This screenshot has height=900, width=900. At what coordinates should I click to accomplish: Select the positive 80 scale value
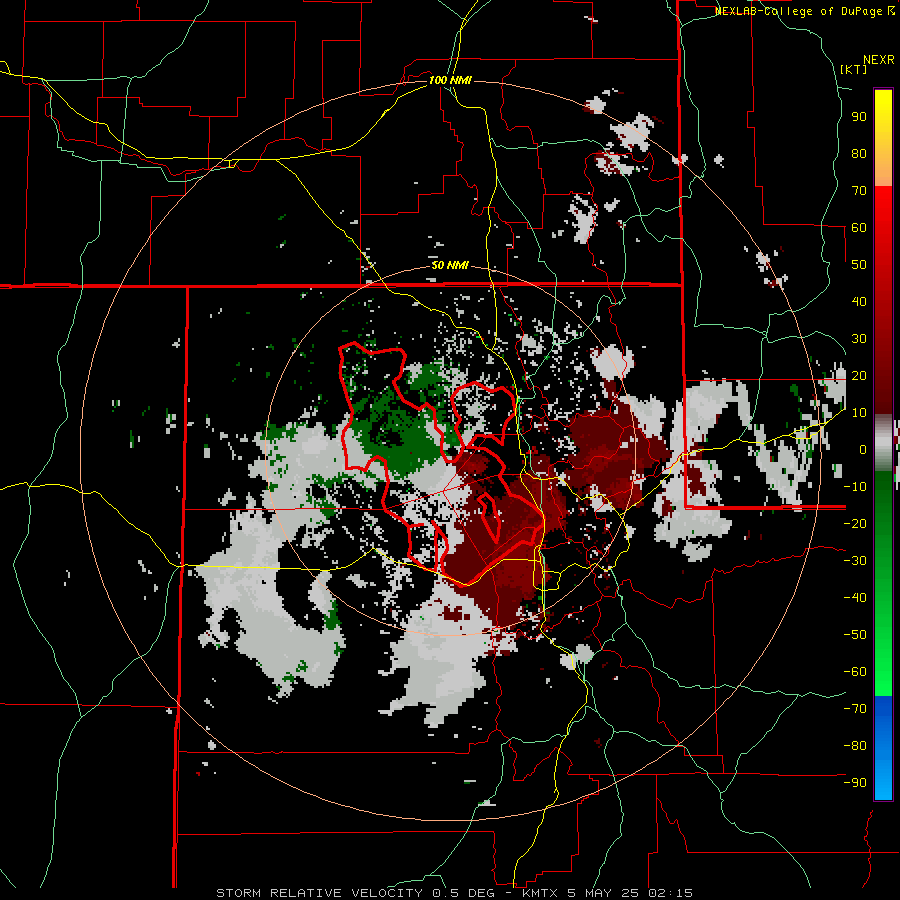(859, 154)
